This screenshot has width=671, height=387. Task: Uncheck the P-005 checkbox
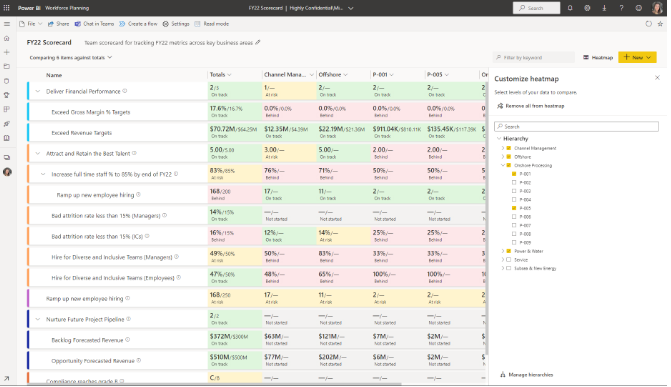pos(514,208)
